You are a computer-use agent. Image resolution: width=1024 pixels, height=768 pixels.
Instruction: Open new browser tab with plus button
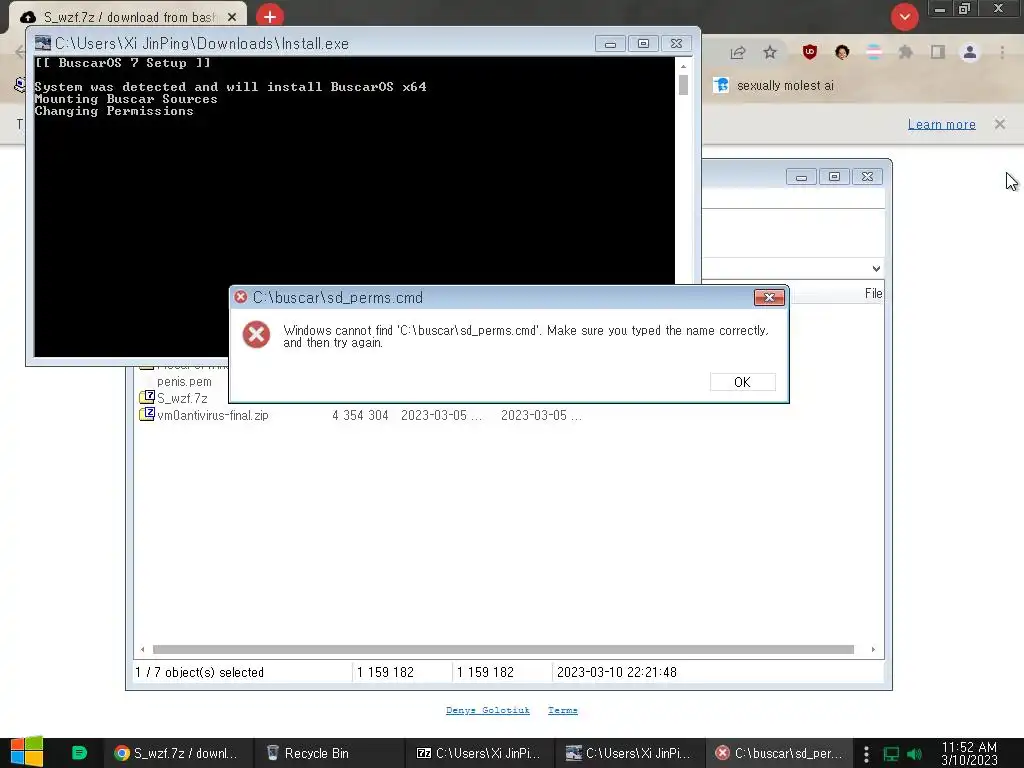point(270,16)
